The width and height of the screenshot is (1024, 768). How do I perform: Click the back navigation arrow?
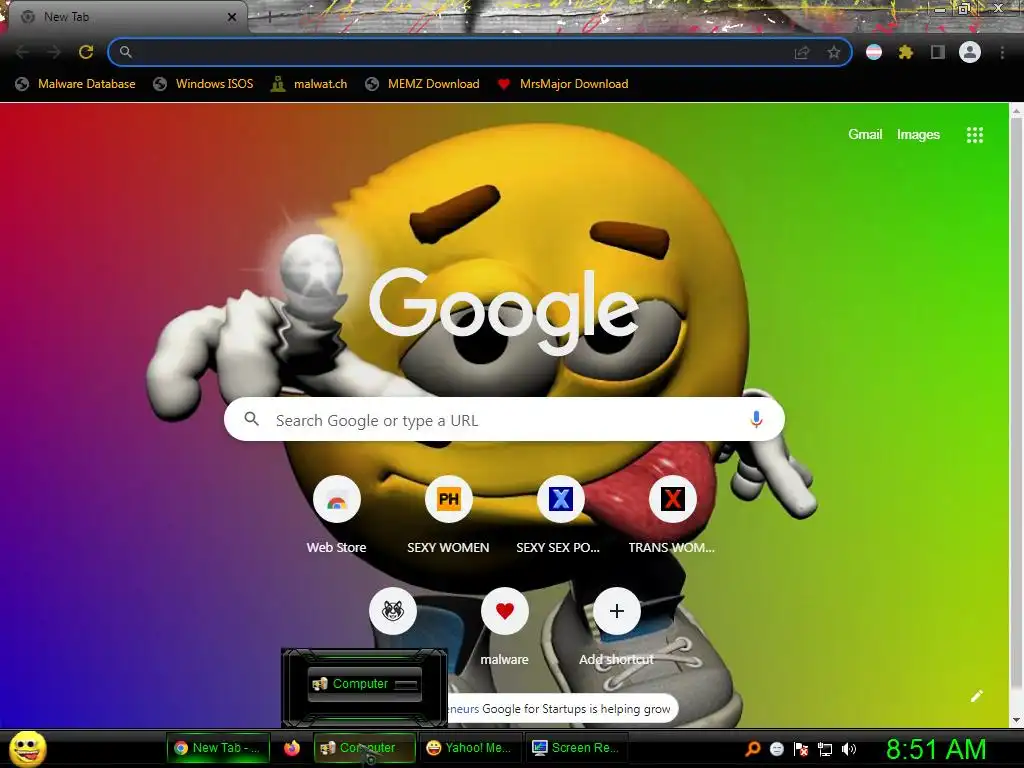pos(22,52)
